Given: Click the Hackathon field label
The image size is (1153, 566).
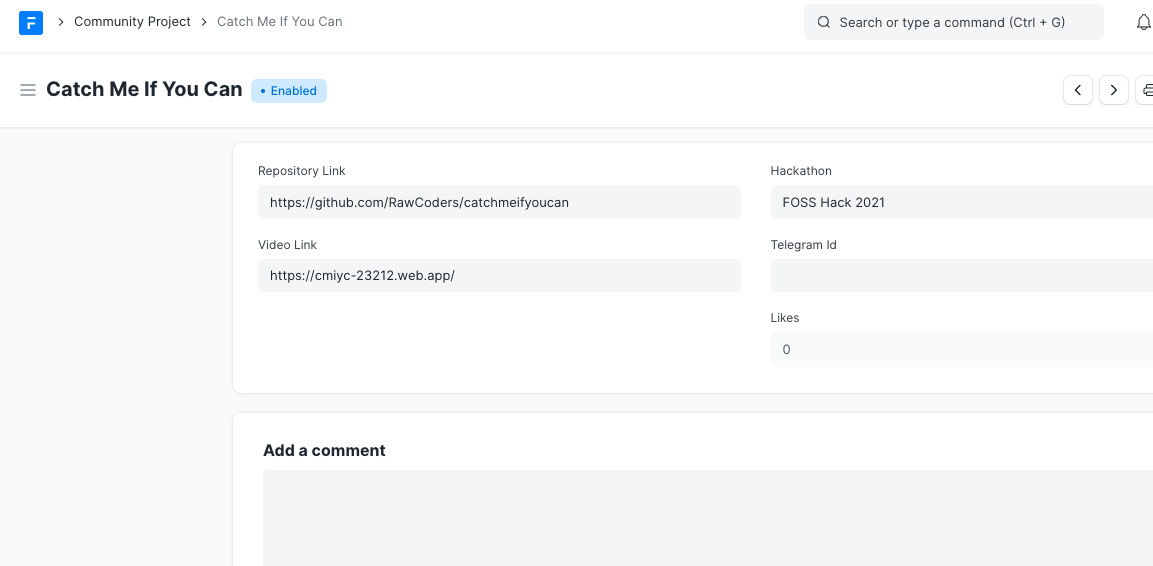Looking at the screenshot, I should click(801, 171).
